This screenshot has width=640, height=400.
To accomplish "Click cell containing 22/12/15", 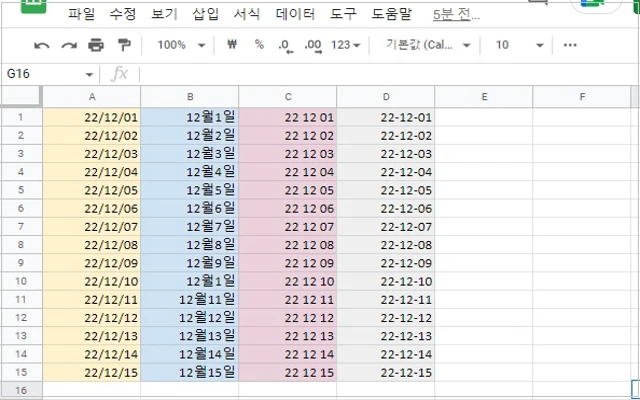I will (92, 372).
